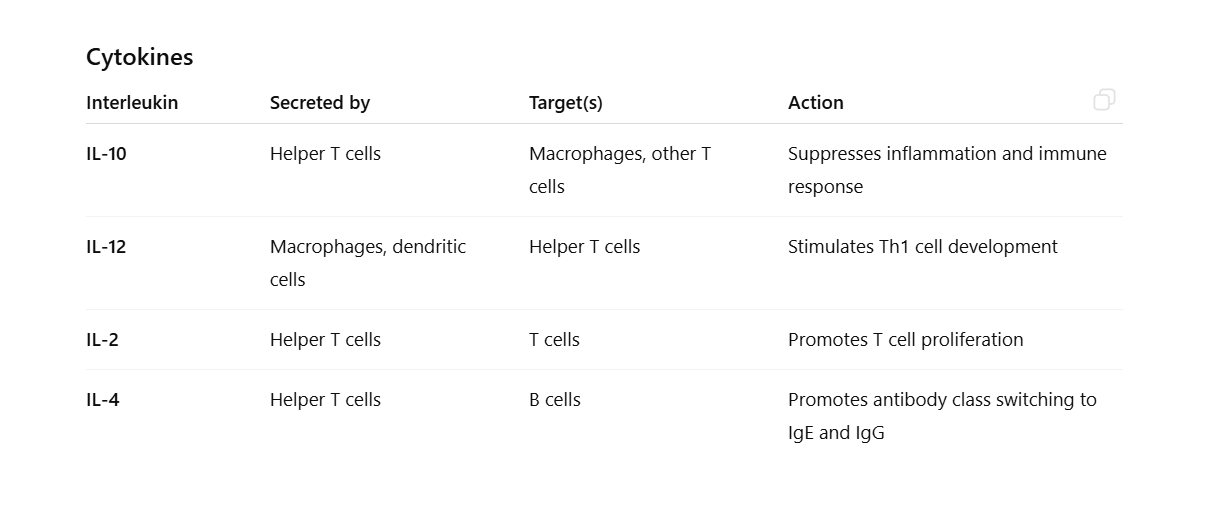Click the Cytokines heading
The width and height of the screenshot is (1212, 513).
click(x=139, y=57)
